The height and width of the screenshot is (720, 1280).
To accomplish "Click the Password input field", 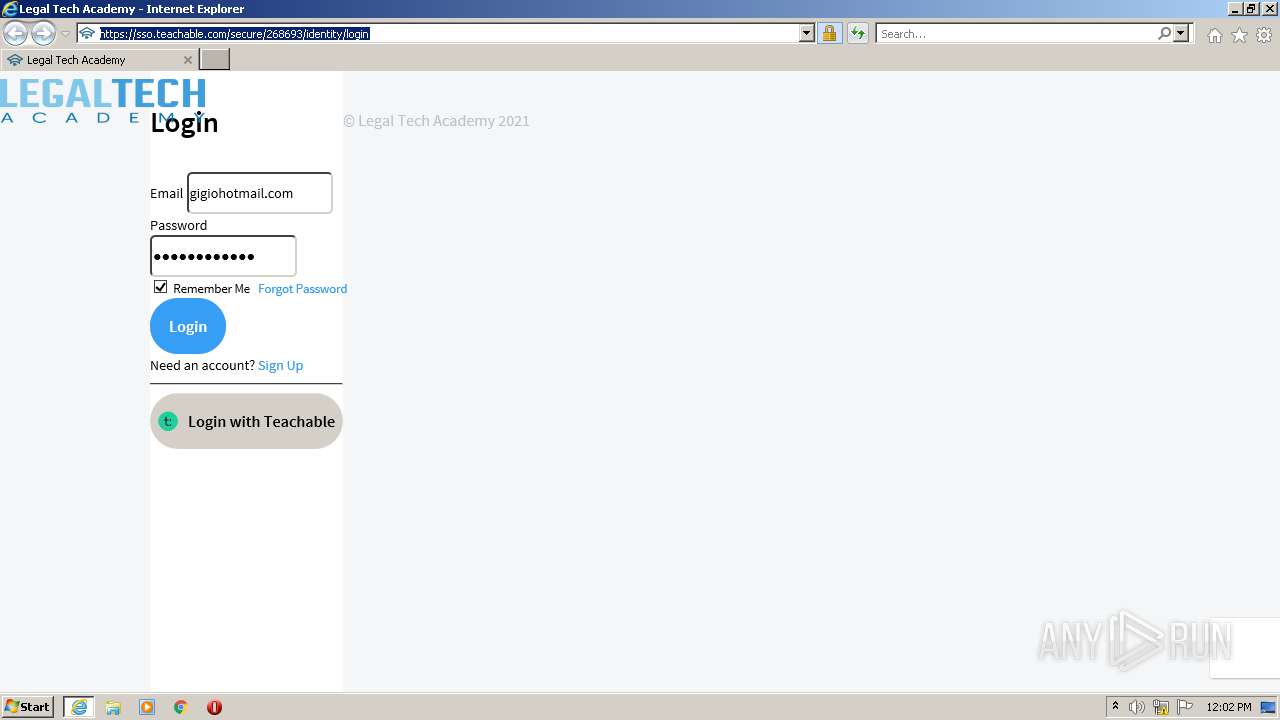I will coord(223,256).
